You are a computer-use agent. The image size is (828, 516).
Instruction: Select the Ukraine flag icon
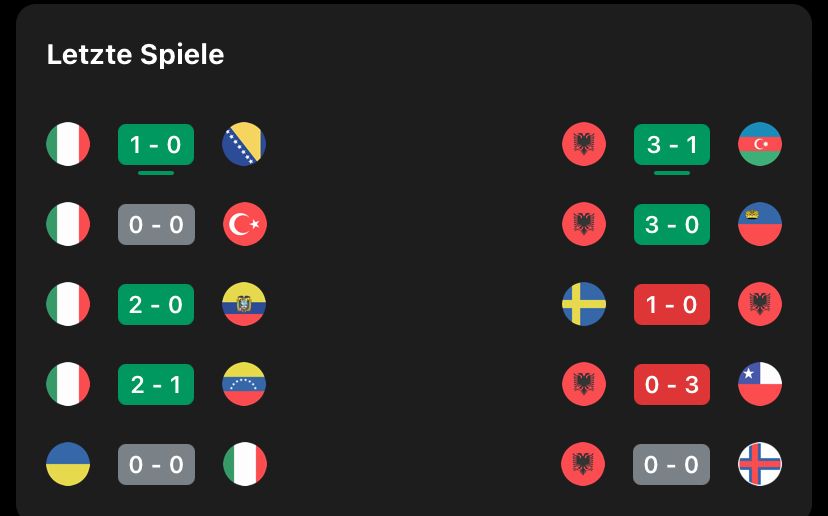point(68,464)
